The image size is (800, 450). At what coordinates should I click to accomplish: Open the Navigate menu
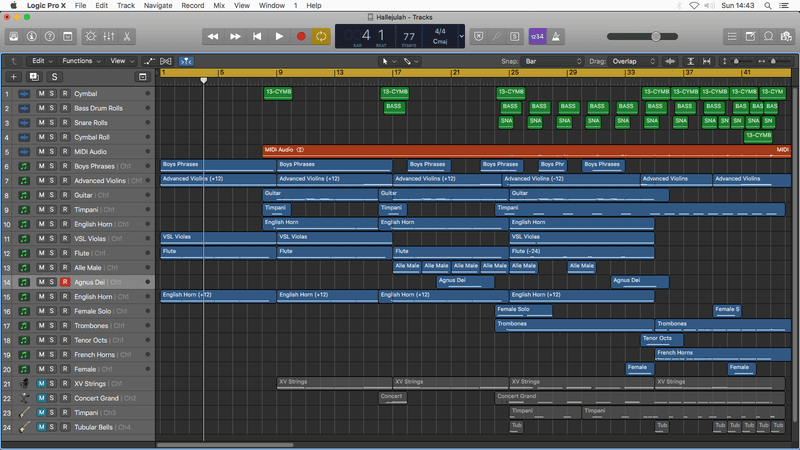point(157,6)
